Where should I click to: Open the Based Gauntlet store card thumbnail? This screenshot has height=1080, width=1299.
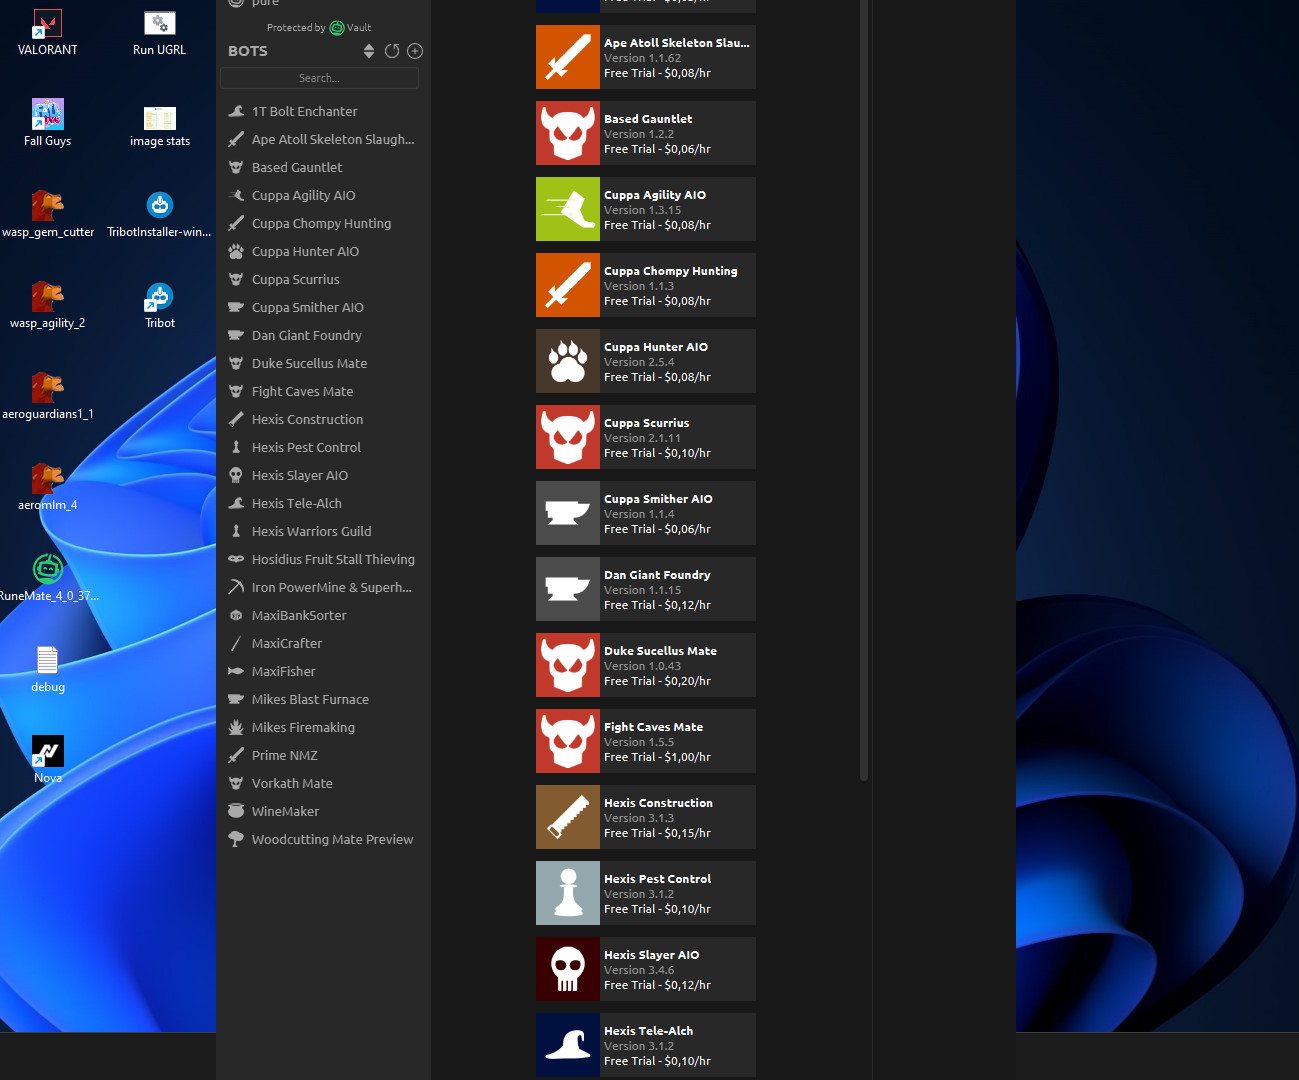coord(568,133)
